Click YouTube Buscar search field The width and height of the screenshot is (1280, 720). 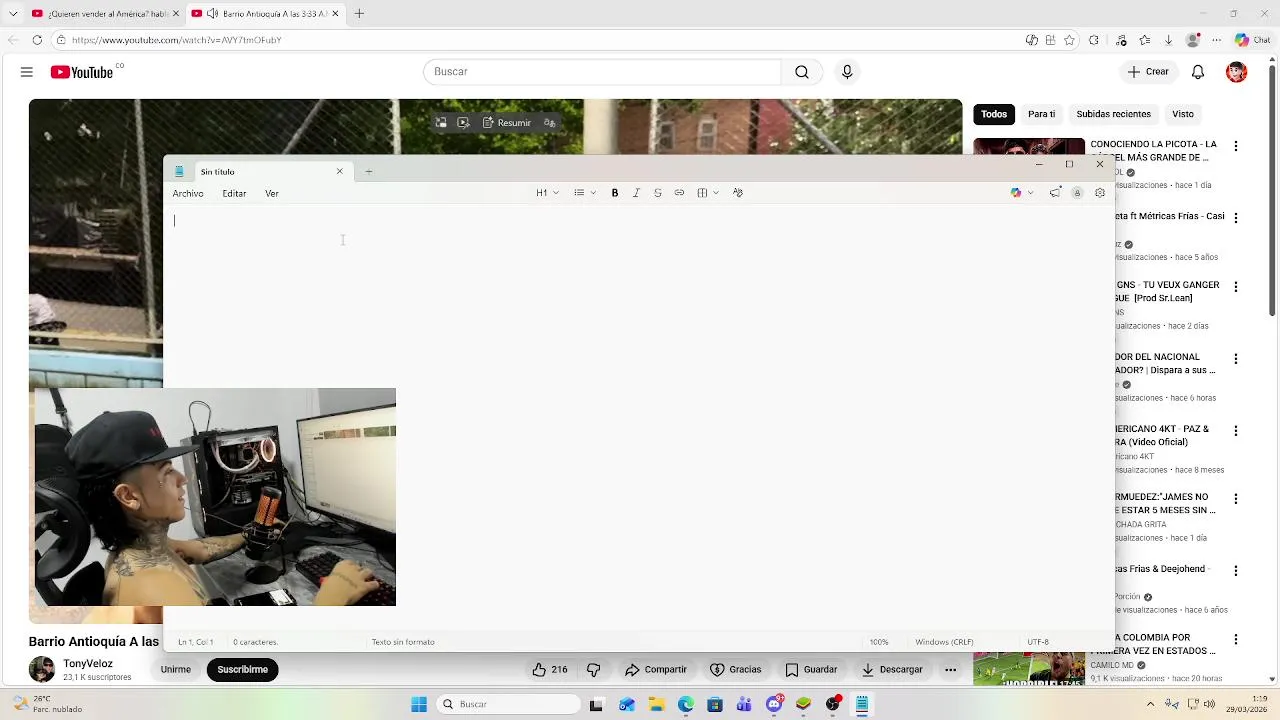click(602, 72)
